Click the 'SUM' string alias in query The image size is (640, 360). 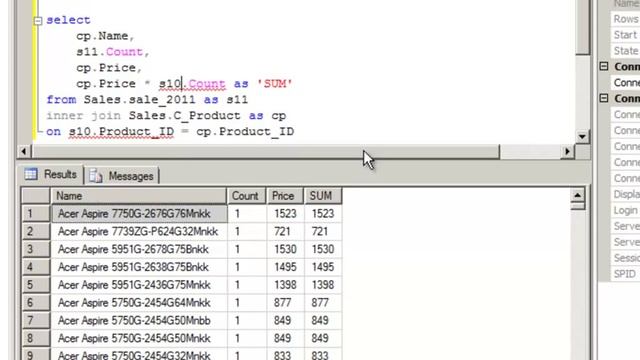275,84
